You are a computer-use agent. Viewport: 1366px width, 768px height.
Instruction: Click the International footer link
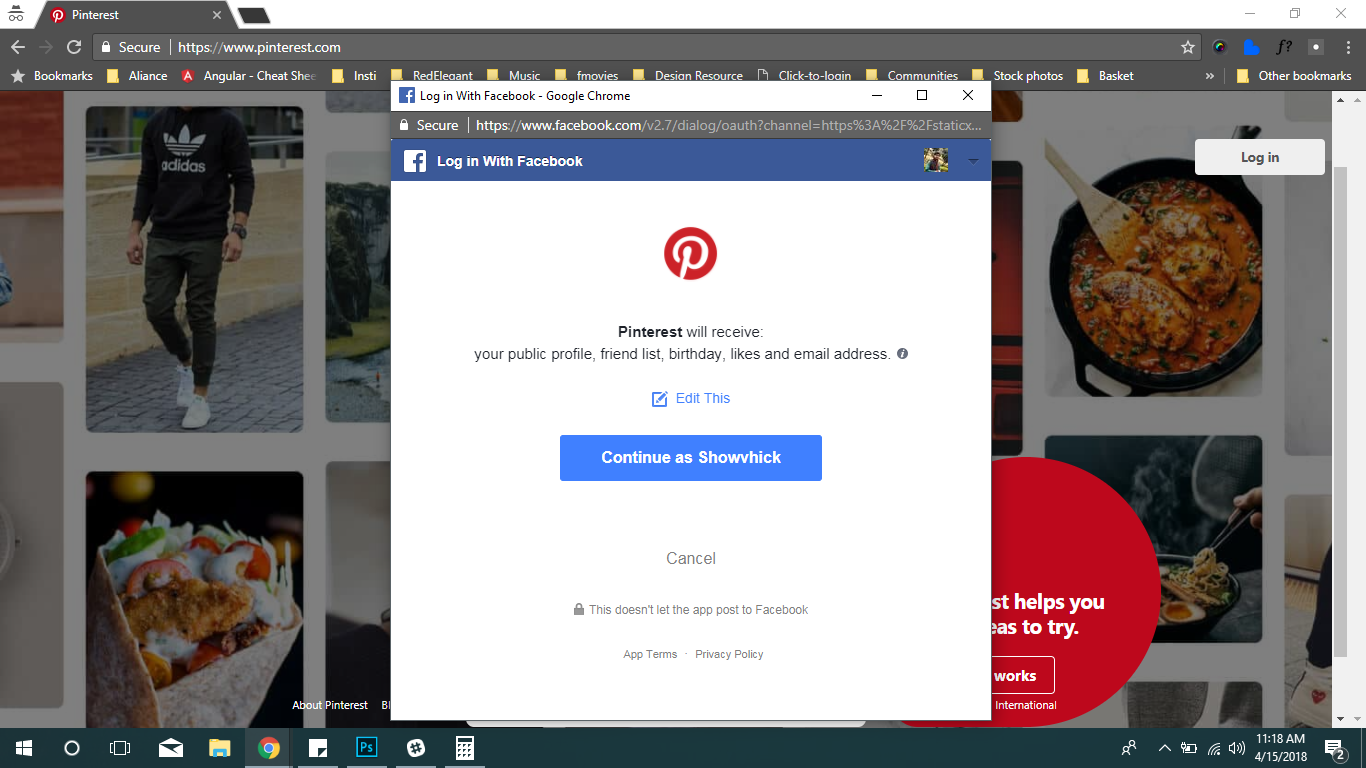(1026, 705)
